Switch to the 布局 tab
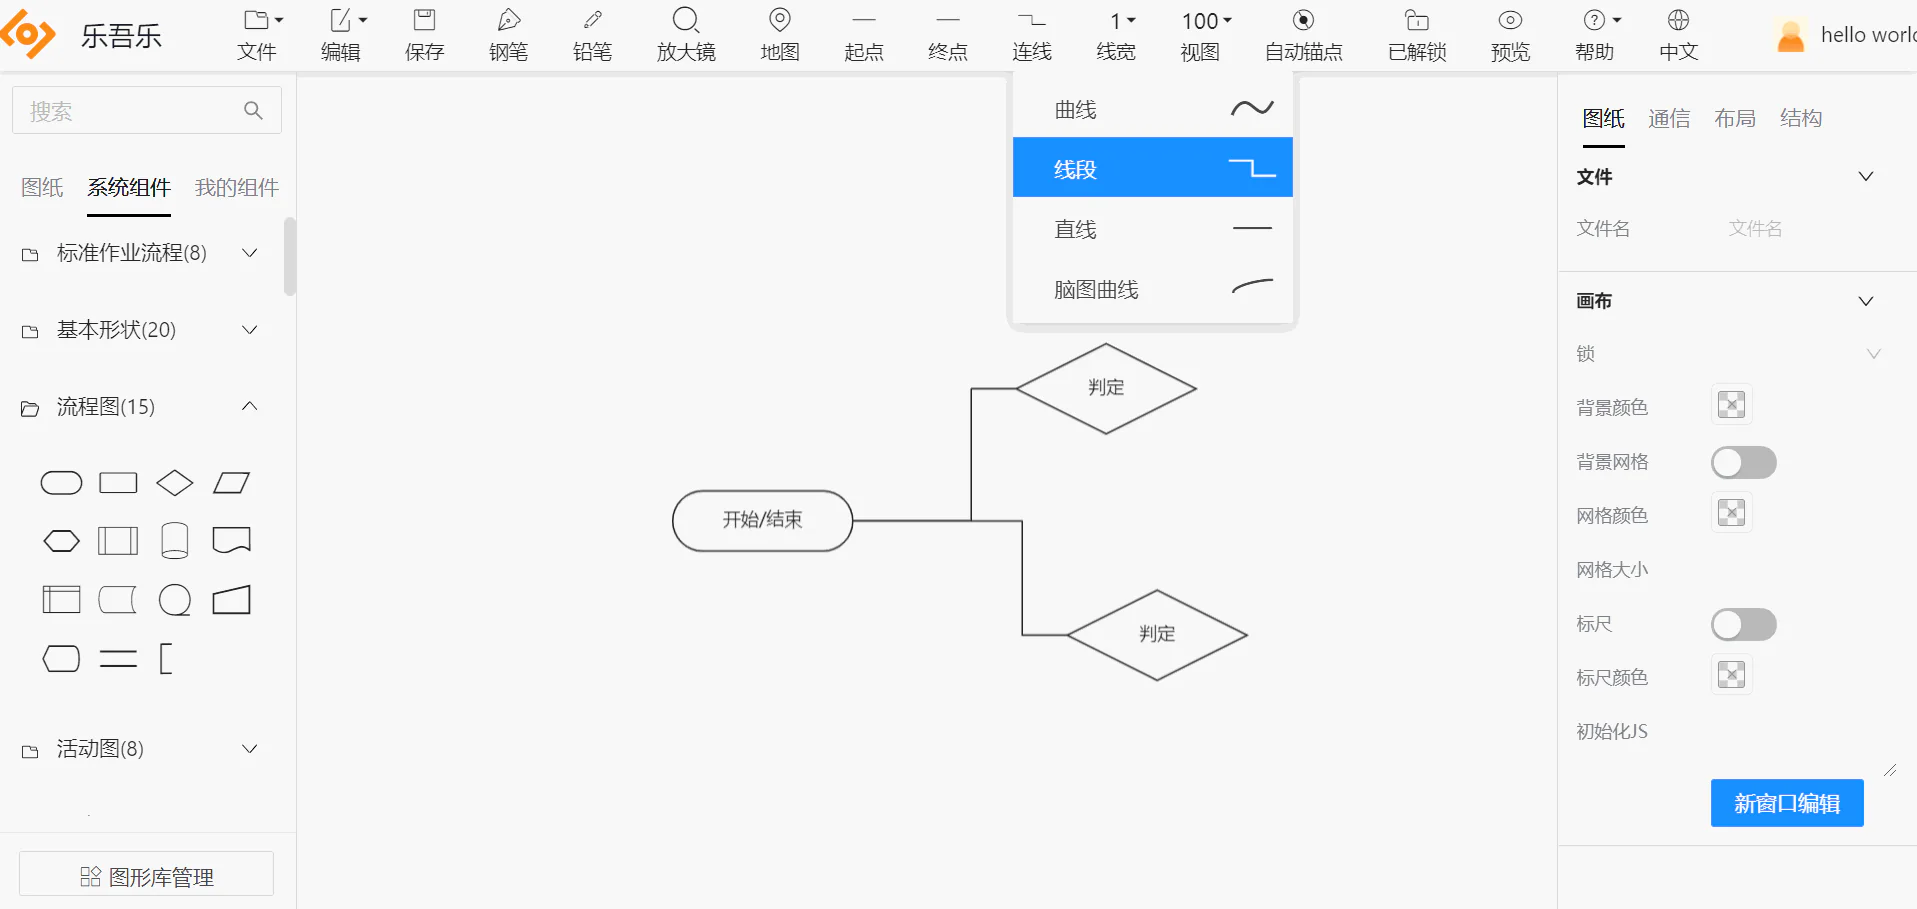This screenshot has height=909, width=1917. coord(1735,119)
